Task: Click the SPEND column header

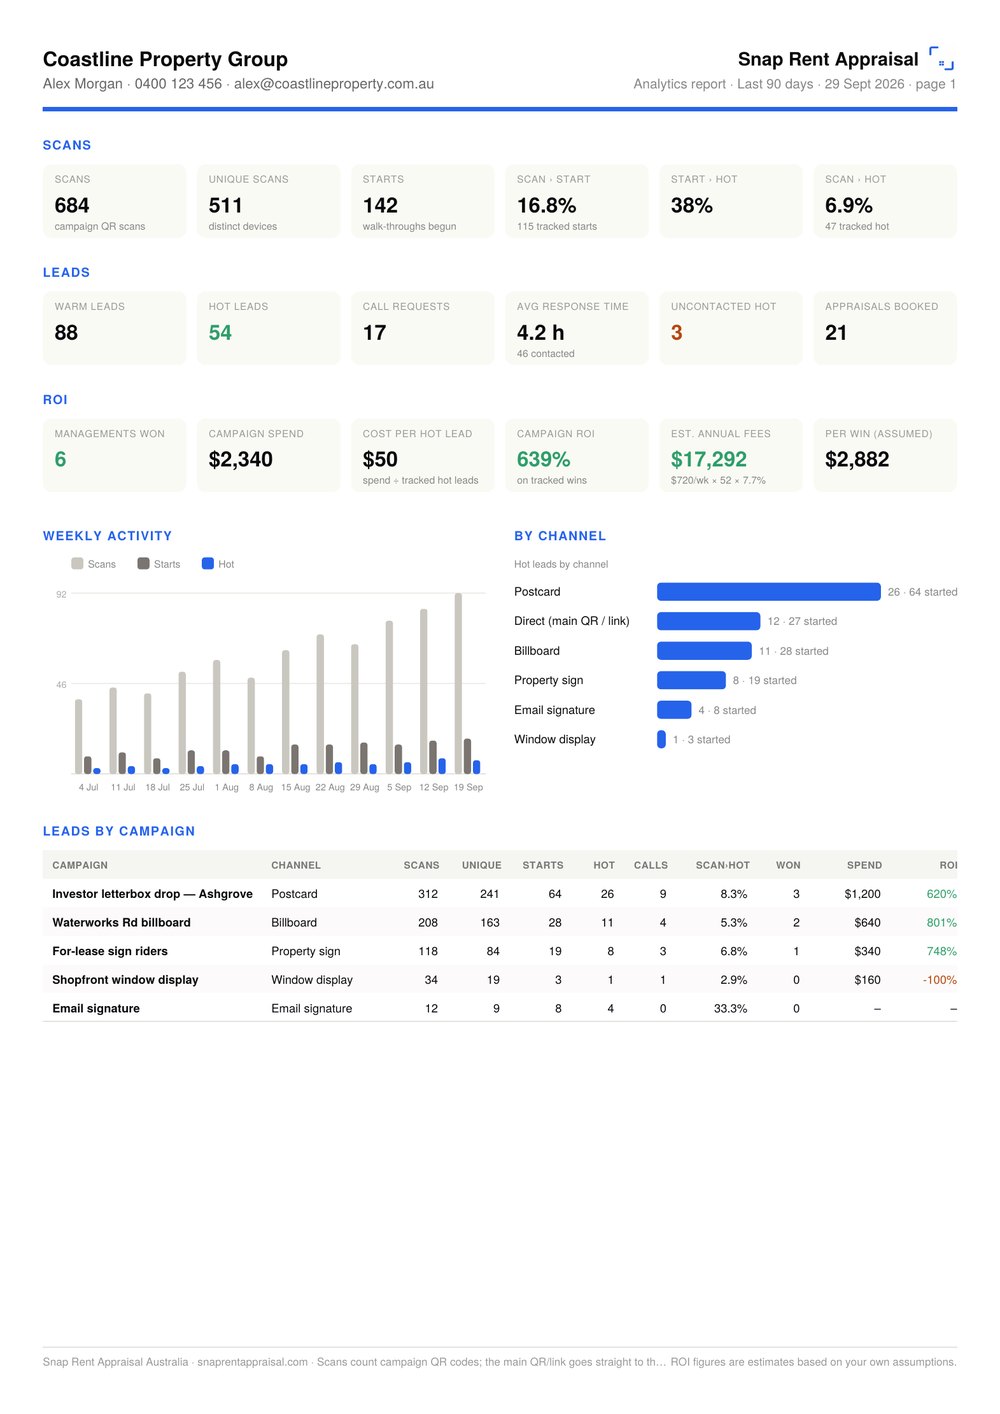Action: 864,865
